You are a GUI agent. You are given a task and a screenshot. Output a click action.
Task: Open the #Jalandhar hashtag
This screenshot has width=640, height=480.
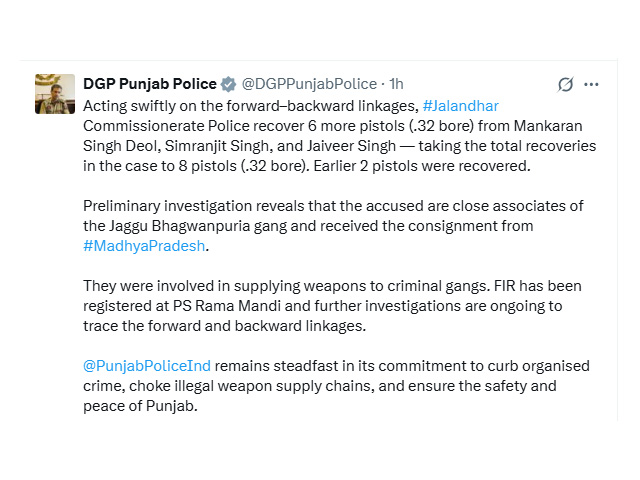click(x=460, y=105)
